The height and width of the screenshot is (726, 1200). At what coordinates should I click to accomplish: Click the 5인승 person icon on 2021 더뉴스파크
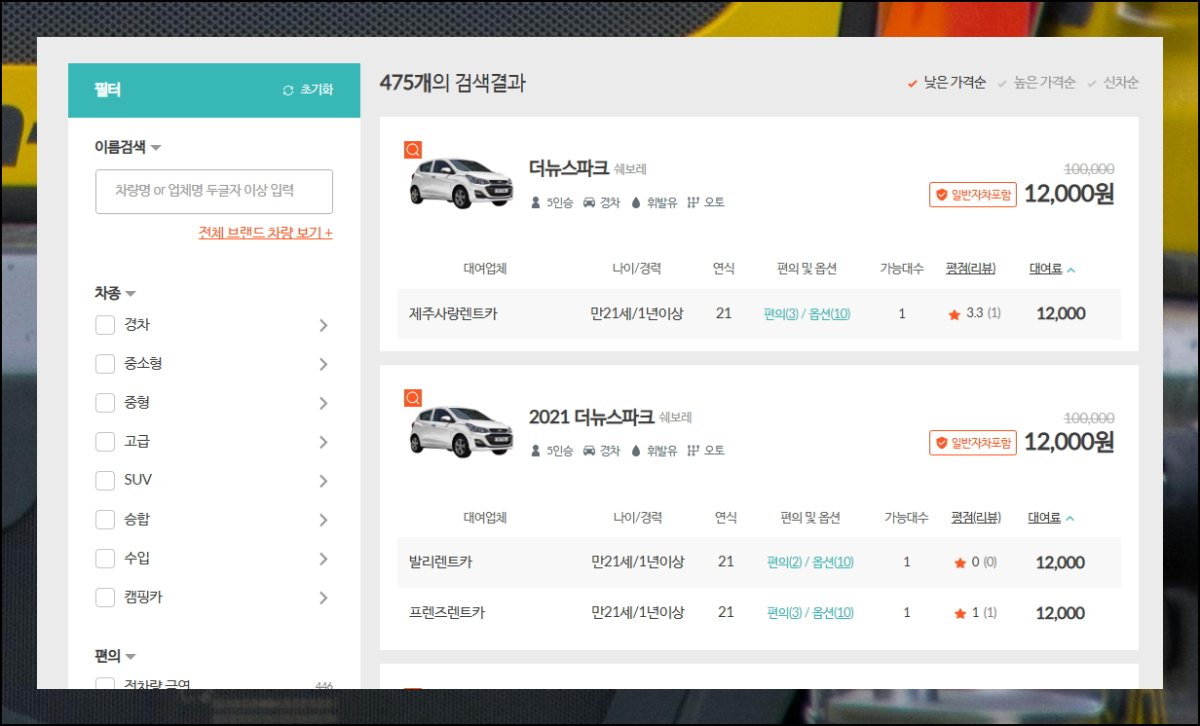point(536,451)
